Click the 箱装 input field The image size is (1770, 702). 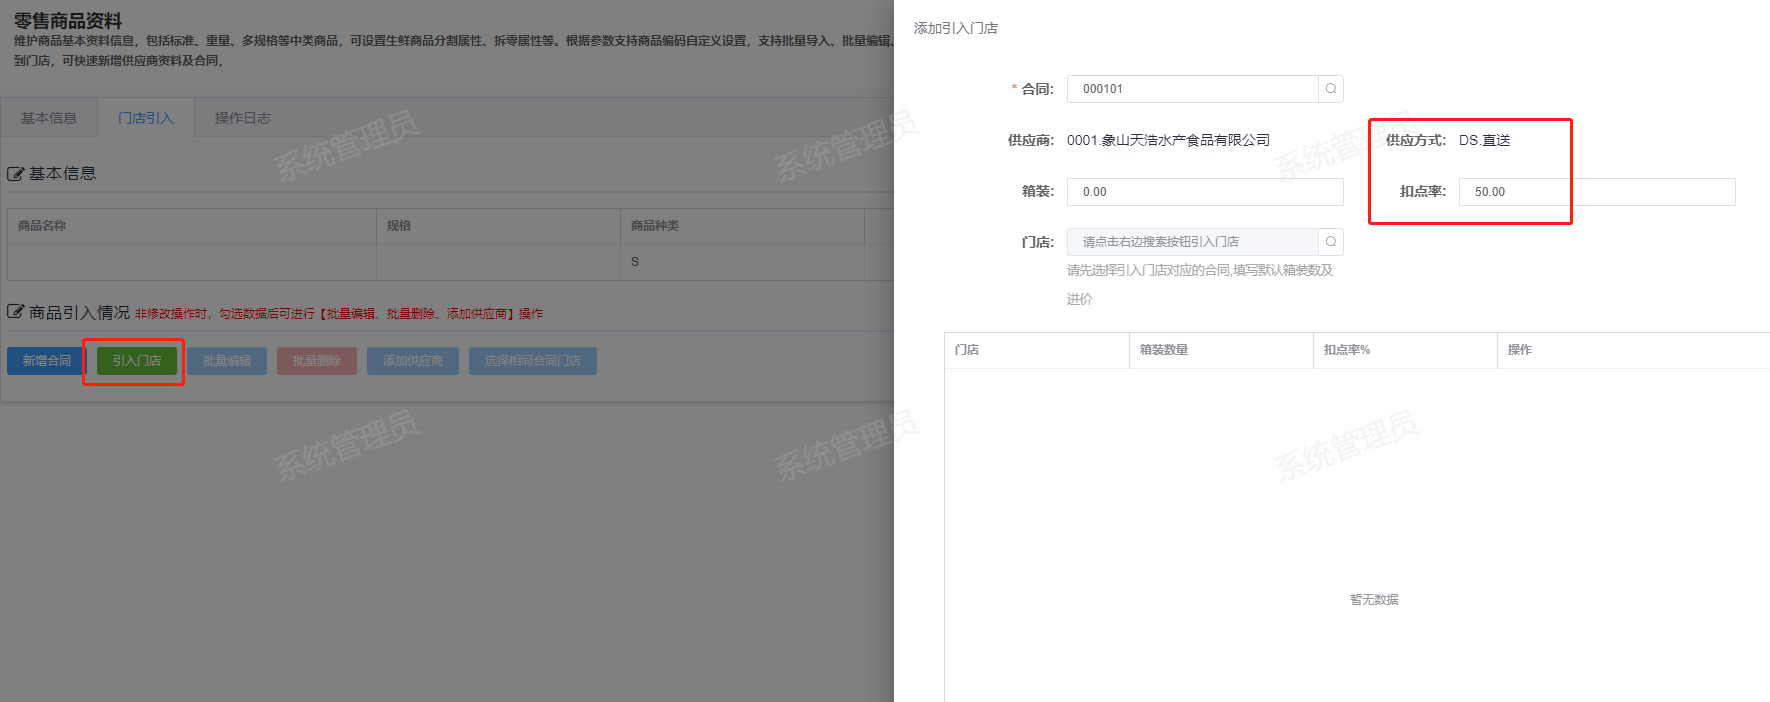tap(1205, 192)
